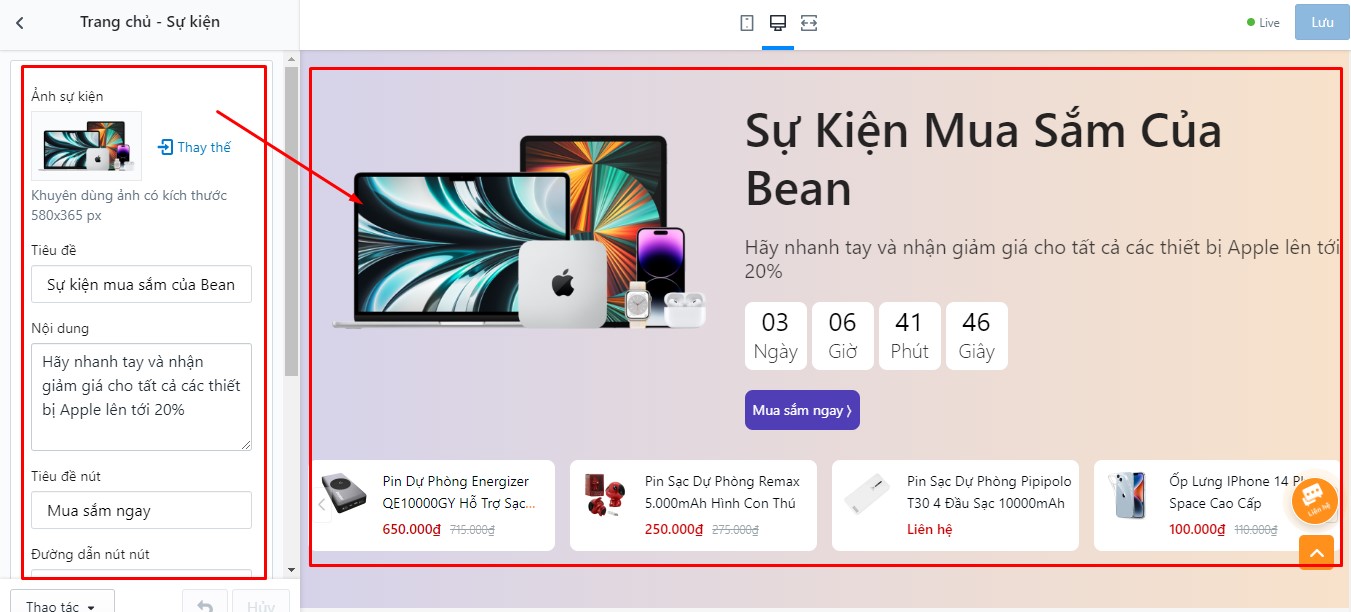Click the Thay thế replace image icon
Viewport: 1351px width, 612px height.
pyautogui.click(x=194, y=147)
